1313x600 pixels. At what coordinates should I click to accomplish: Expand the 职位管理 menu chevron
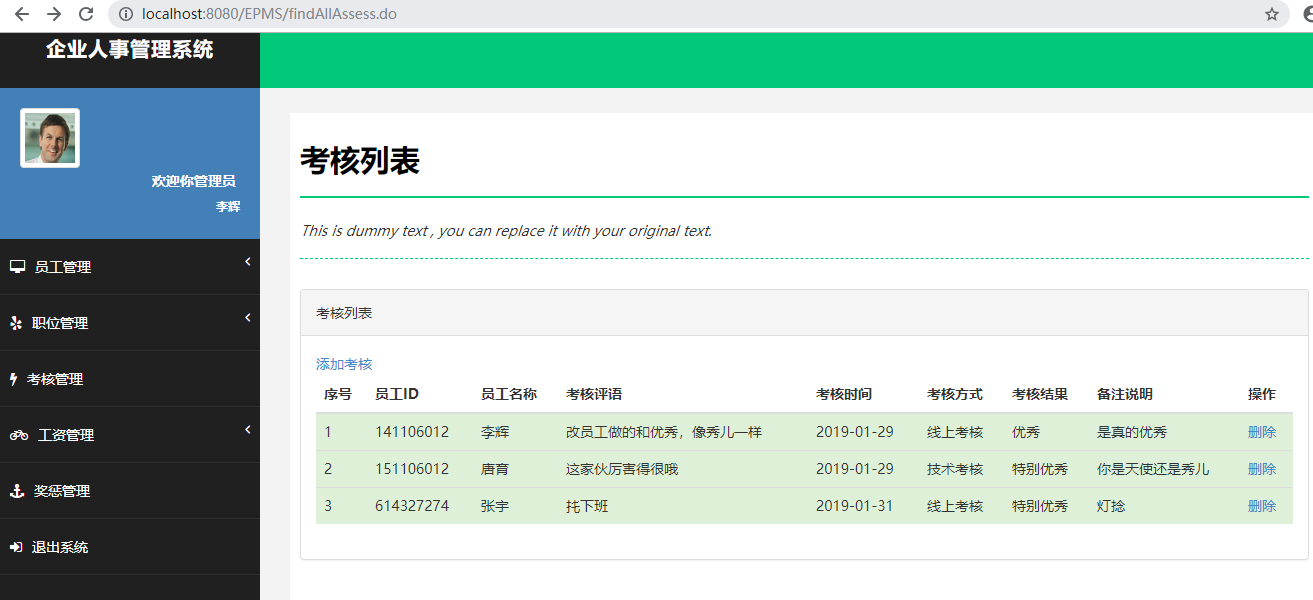247,317
